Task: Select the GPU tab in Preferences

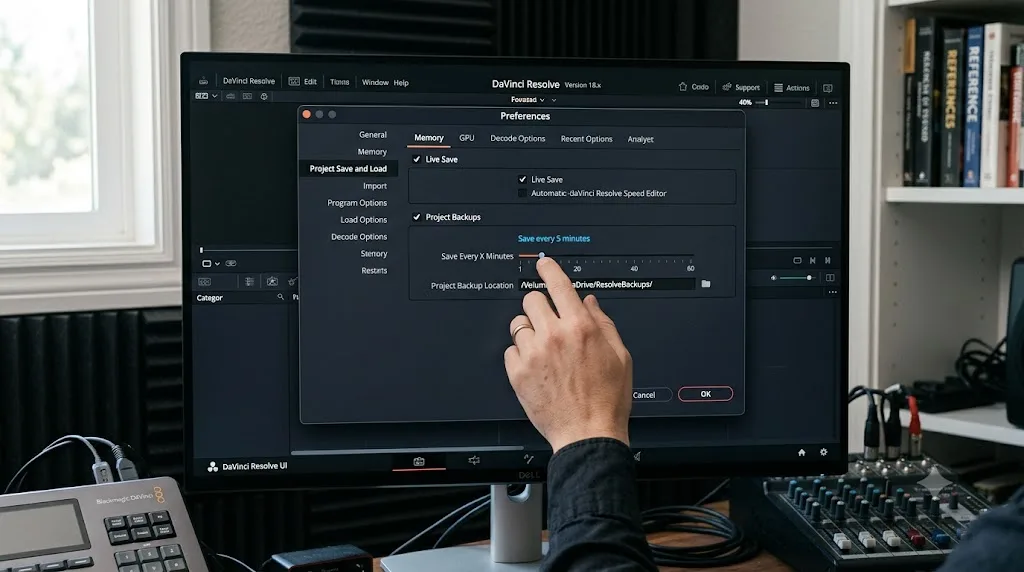Action: coord(466,138)
